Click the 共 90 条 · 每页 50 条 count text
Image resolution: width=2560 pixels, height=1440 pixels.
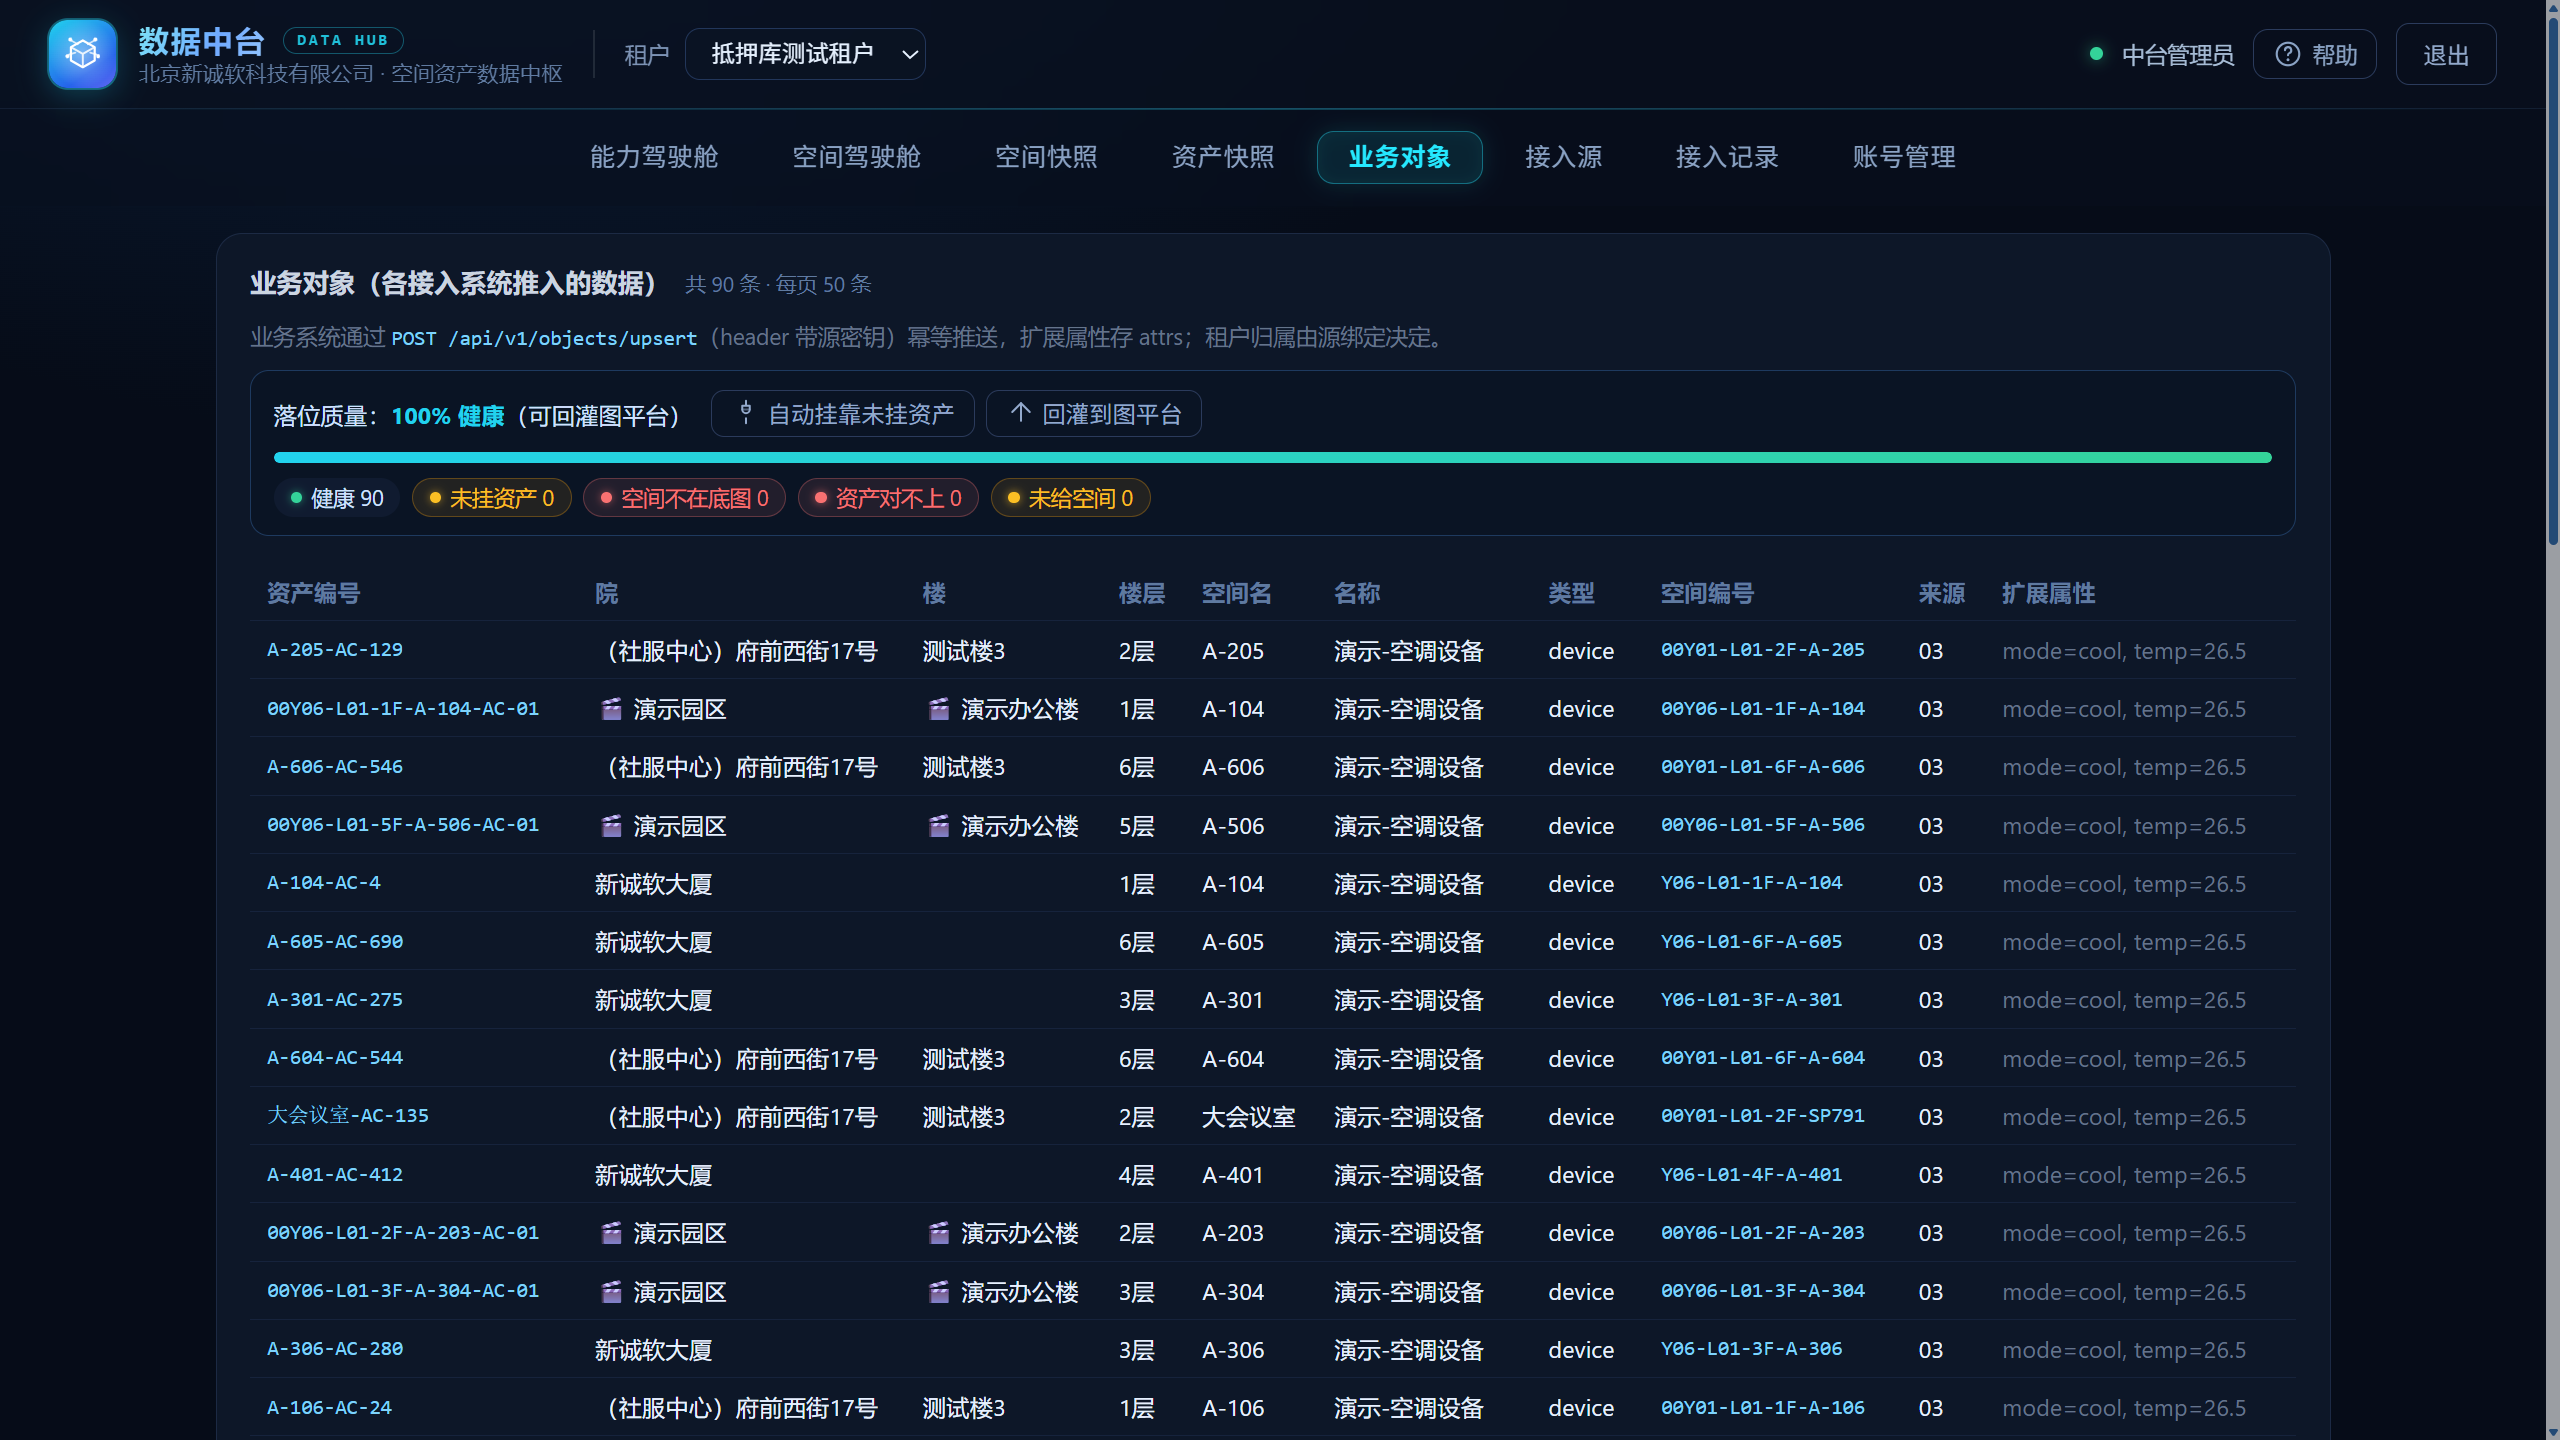778,284
